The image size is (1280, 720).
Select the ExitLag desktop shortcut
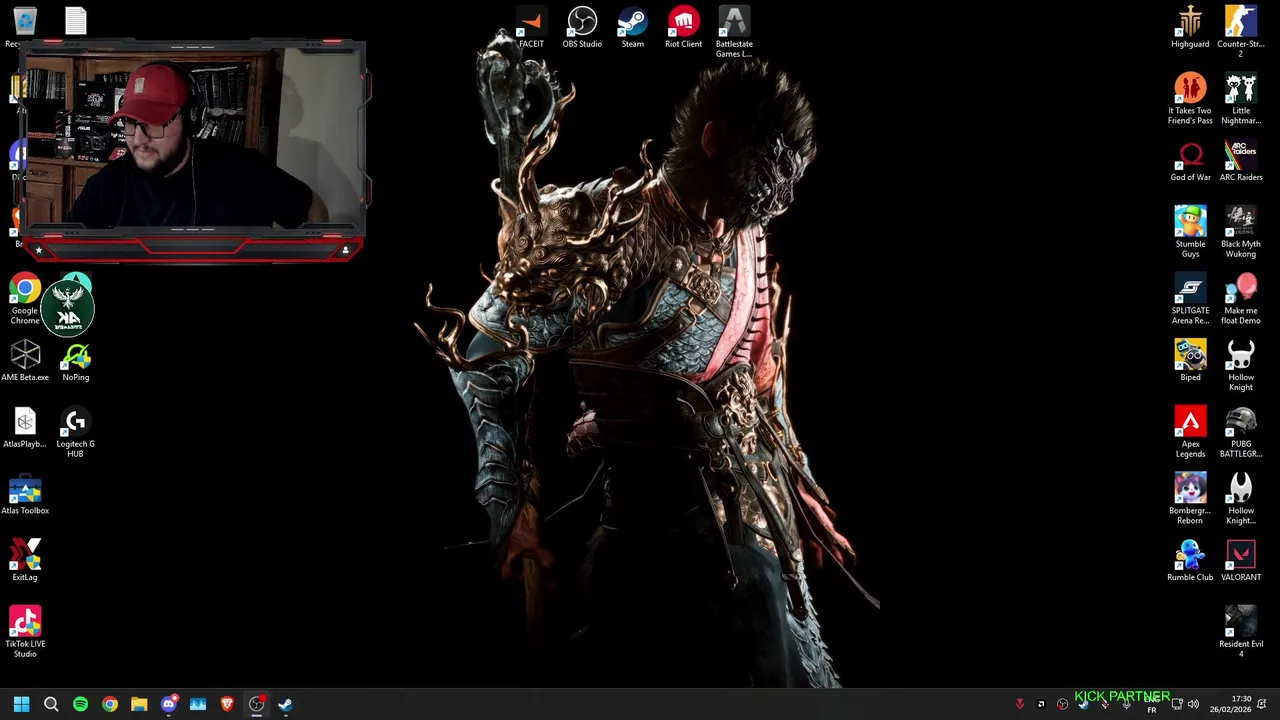click(x=25, y=561)
